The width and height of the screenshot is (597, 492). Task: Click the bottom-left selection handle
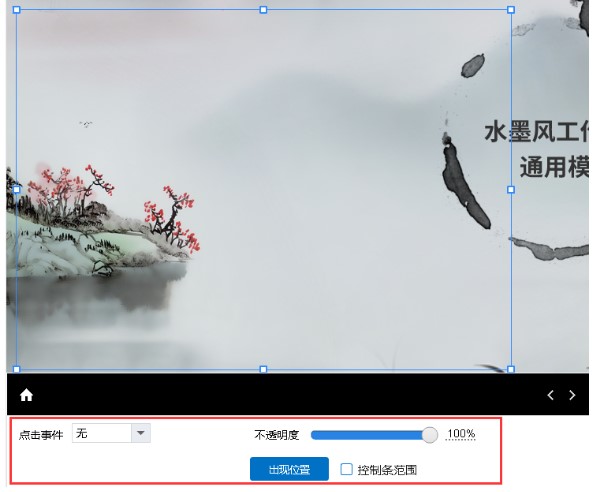pos(16,369)
